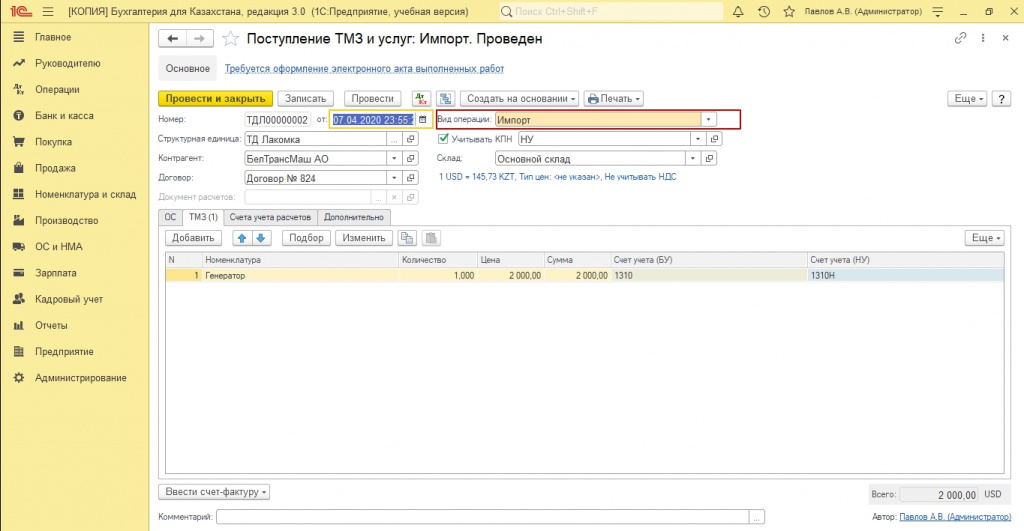Open table Еще menu
The height and width of the screenshot is (531, 1024).
pyautogui.click(x=984, y=238)
